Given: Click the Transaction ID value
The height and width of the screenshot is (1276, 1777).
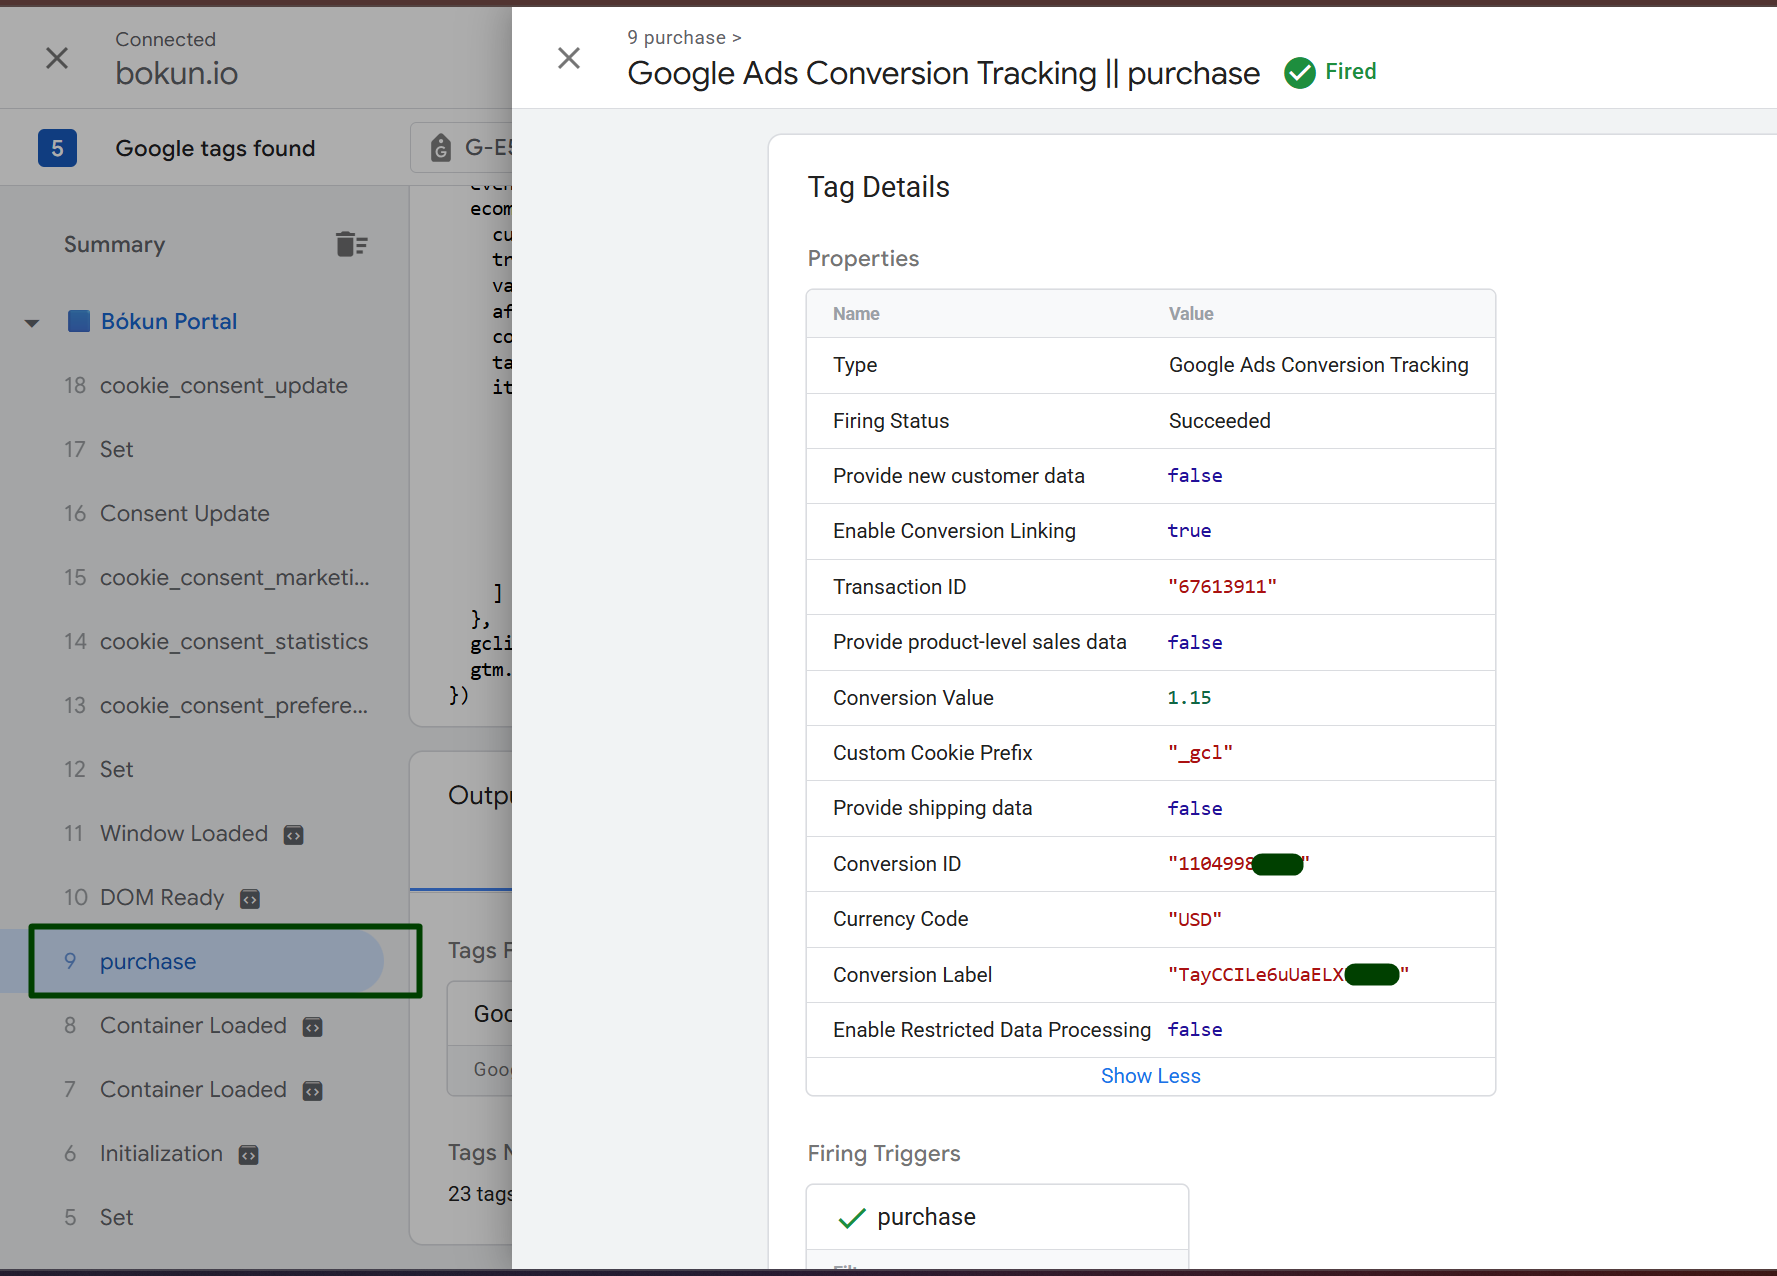Looking at the screenshot, I should coord(1222,587).
